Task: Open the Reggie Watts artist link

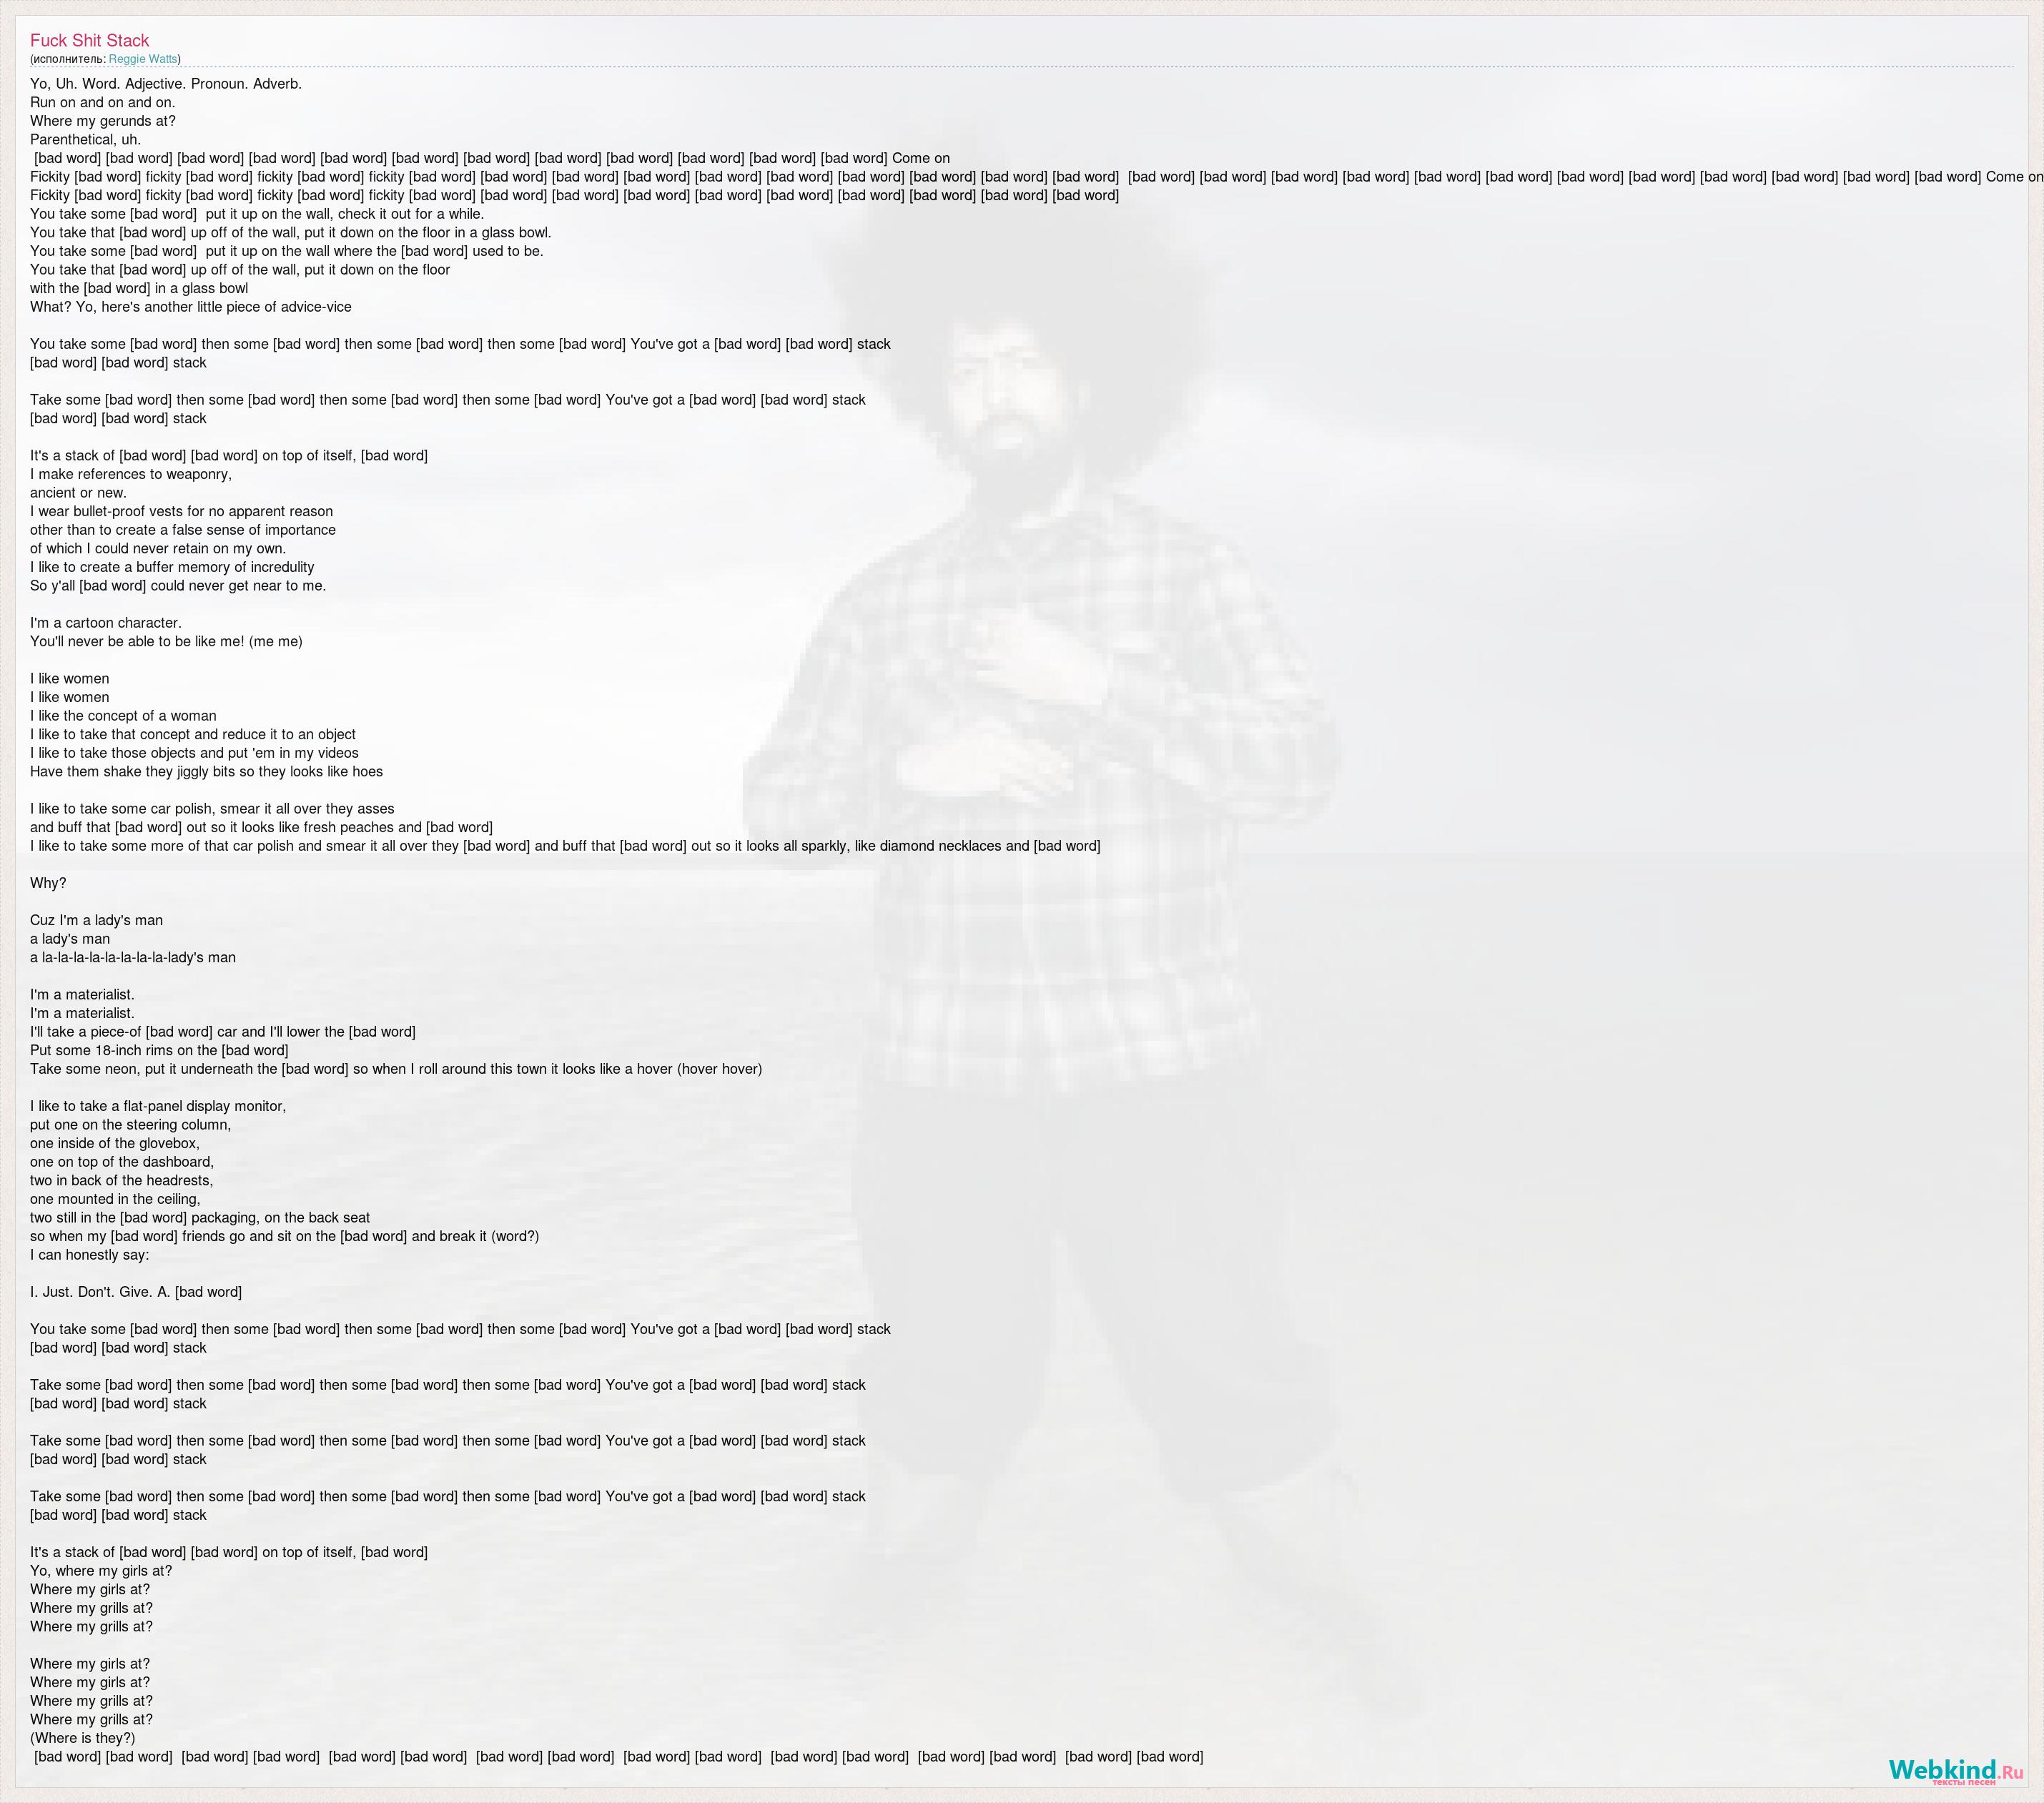Action: point(143,59)
